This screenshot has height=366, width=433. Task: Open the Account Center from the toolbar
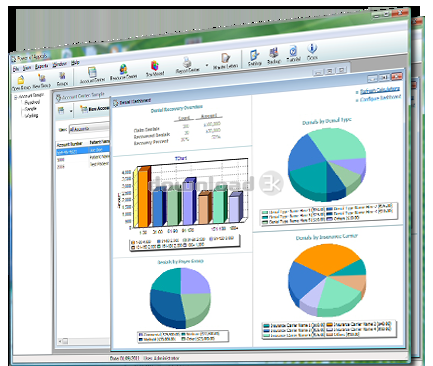(92, 75)
